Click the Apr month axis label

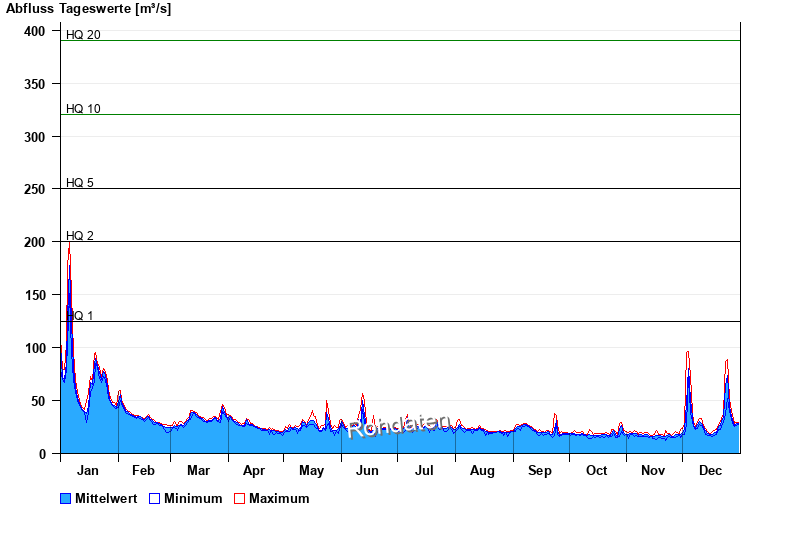click(x=254, y=470)
